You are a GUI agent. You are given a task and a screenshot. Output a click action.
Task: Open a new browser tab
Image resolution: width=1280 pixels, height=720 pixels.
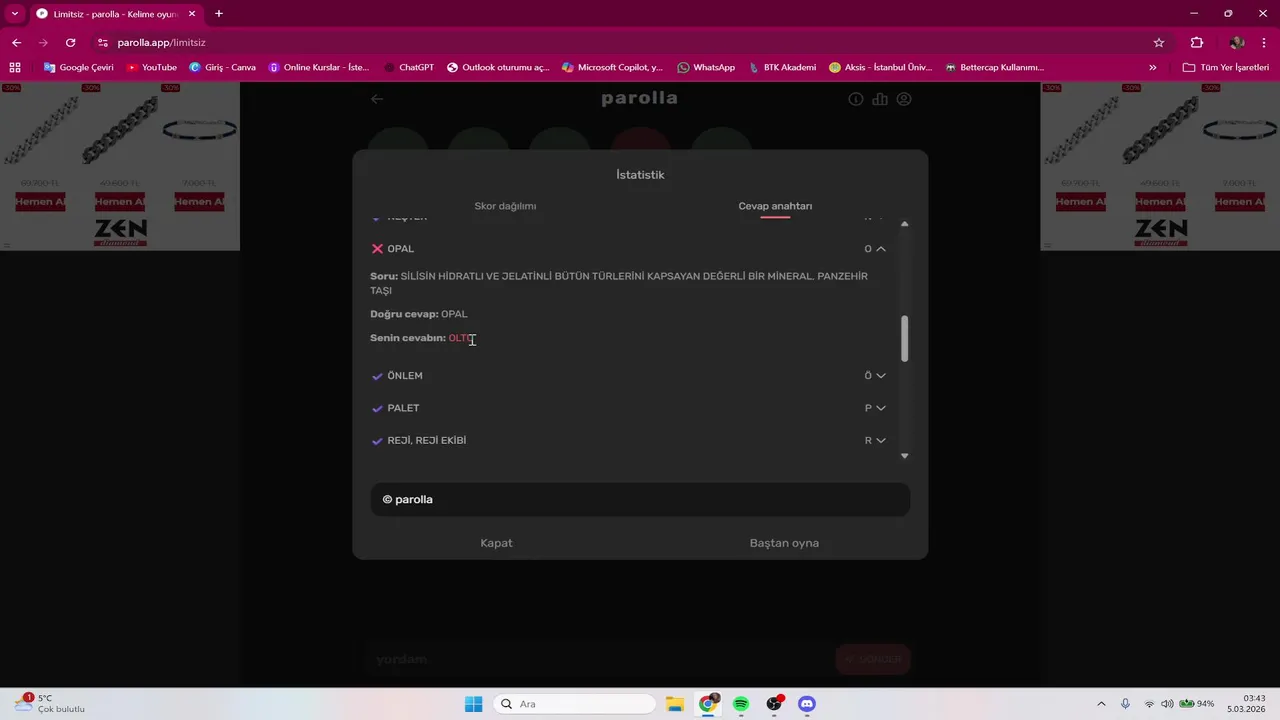tap(219, 14)
